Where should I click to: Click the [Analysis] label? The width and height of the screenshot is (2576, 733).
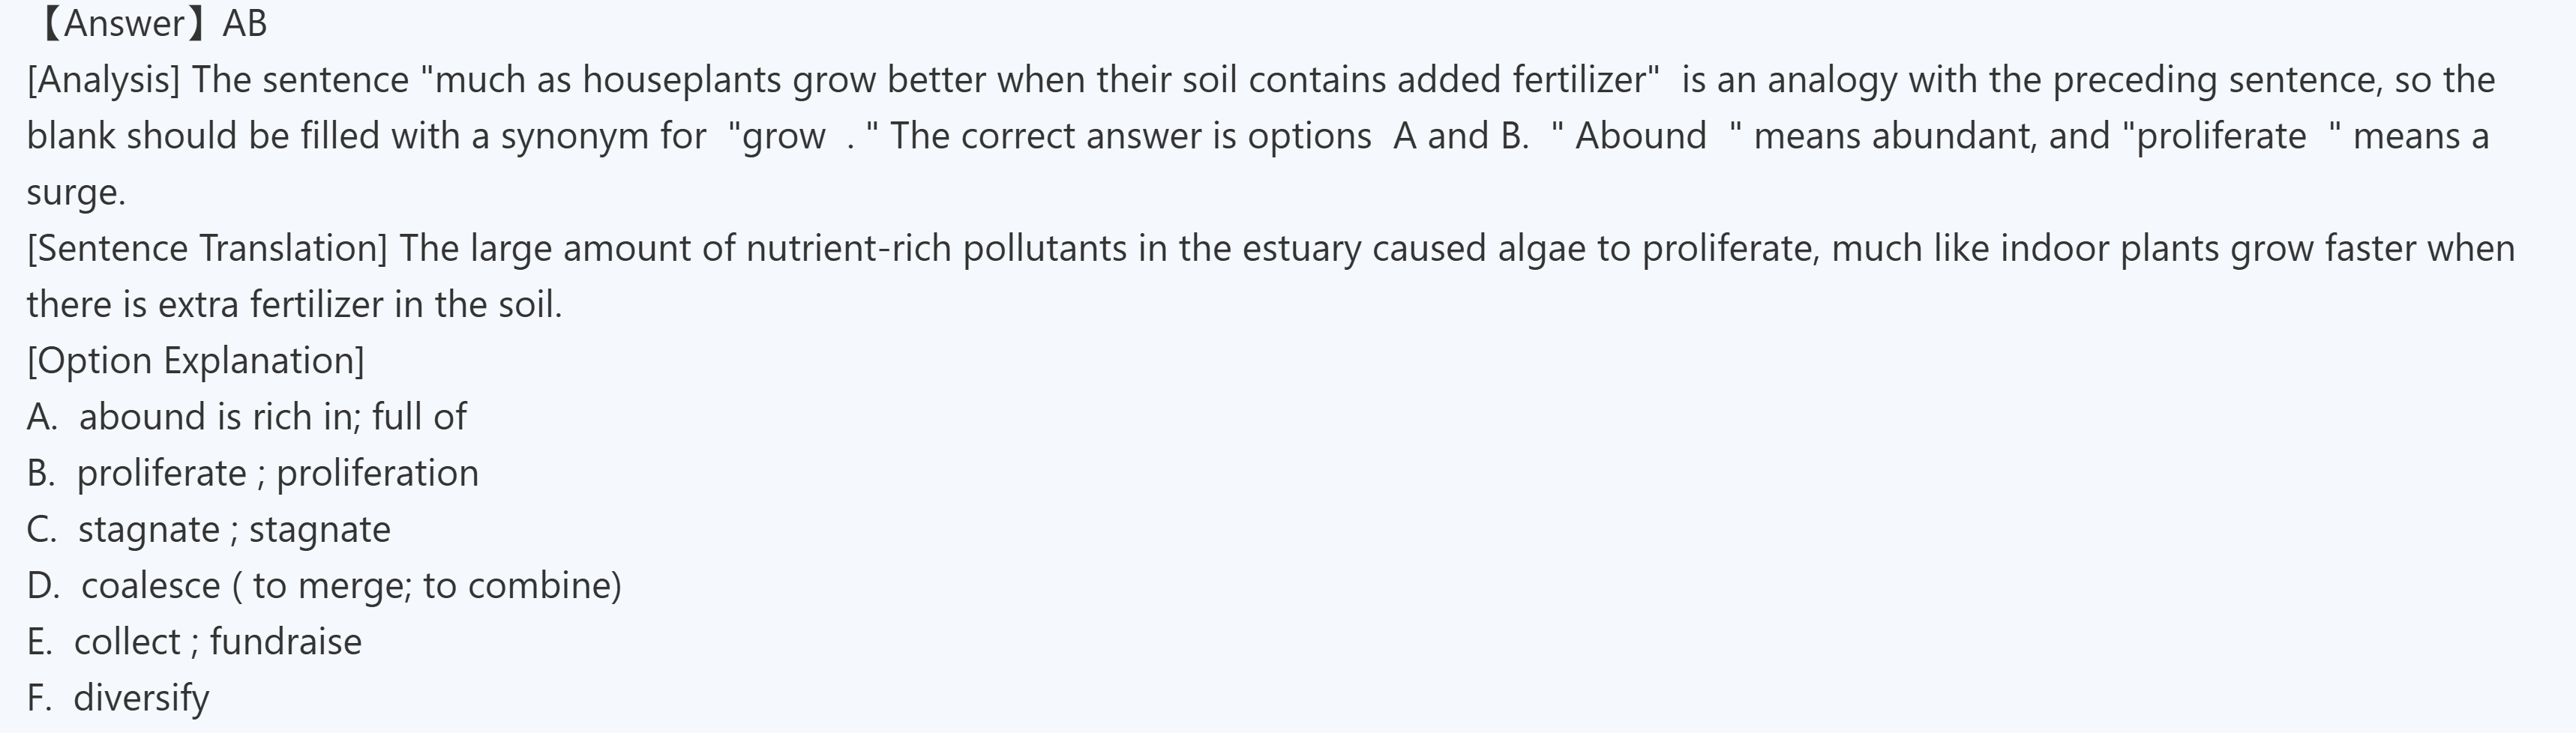point(103,80)
